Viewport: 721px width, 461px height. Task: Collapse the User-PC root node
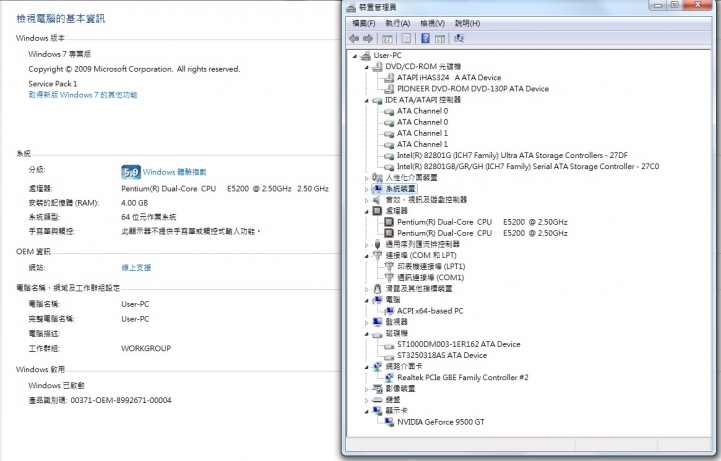[x=355, y=56]
